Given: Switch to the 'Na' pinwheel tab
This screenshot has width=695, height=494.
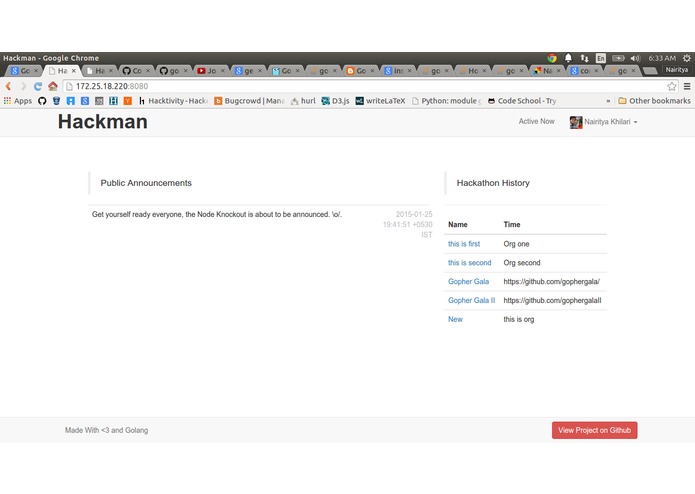Looking at the screenshot, I should [545, 71].
